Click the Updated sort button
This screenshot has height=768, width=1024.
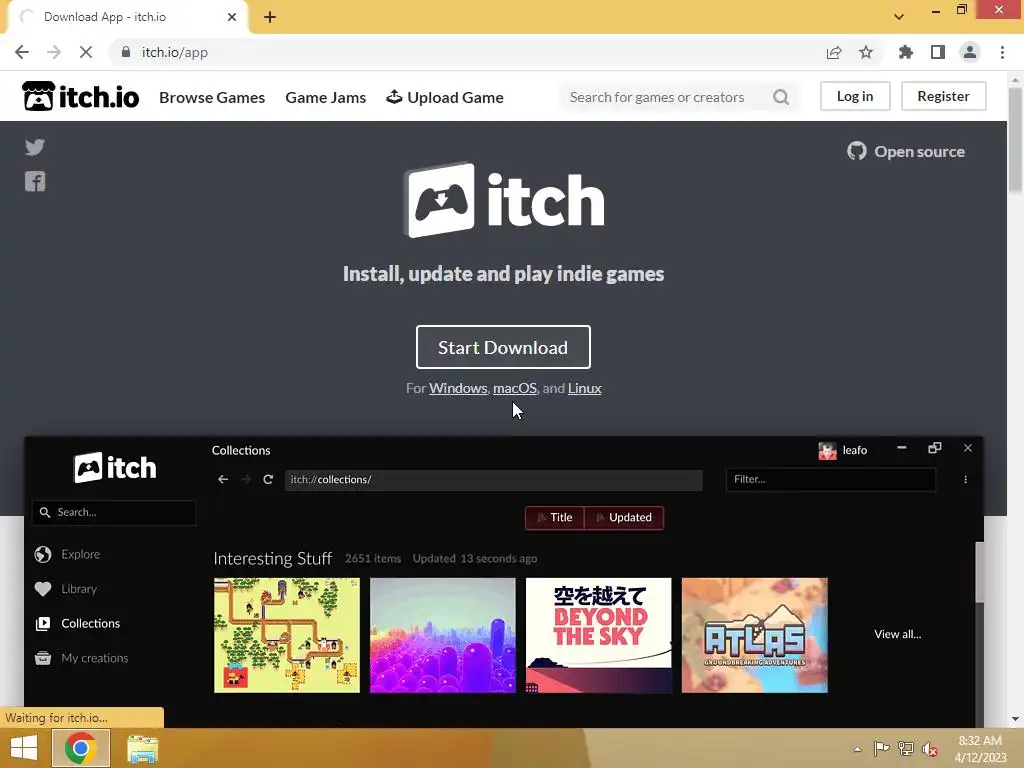624,517
